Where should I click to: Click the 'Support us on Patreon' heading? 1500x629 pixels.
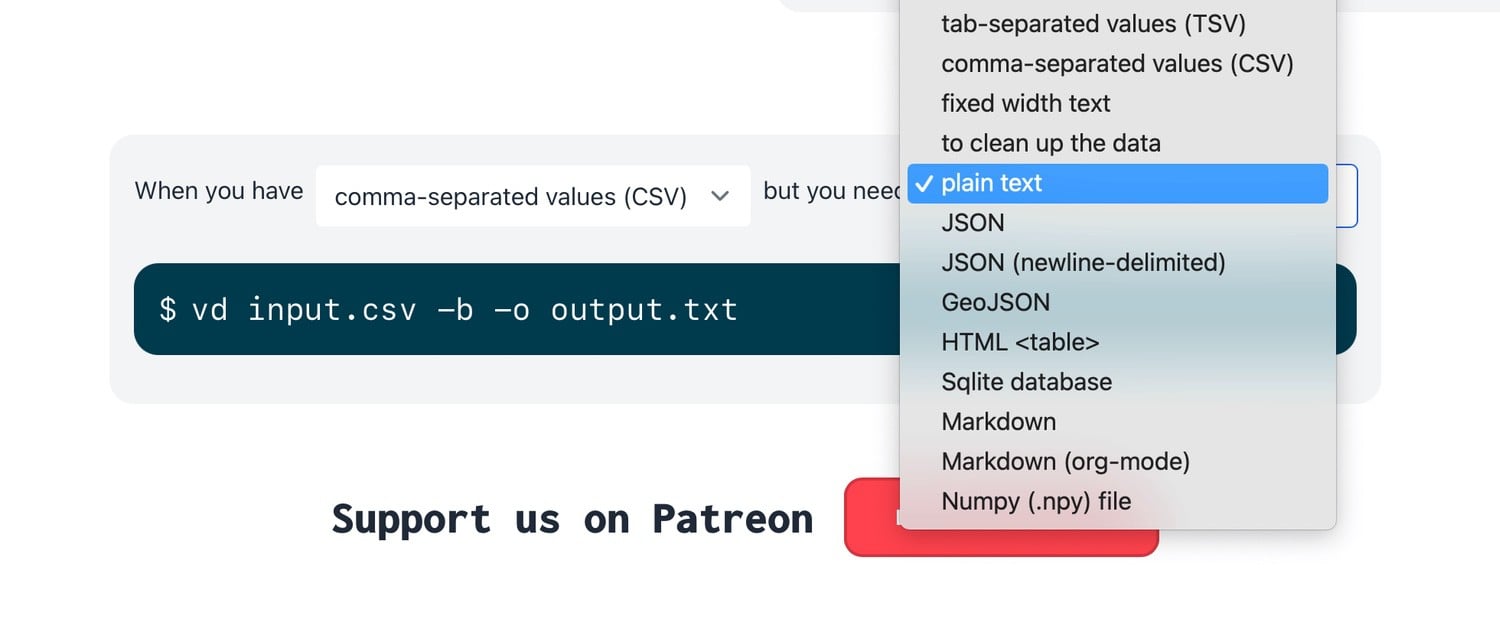click(572, 519)
